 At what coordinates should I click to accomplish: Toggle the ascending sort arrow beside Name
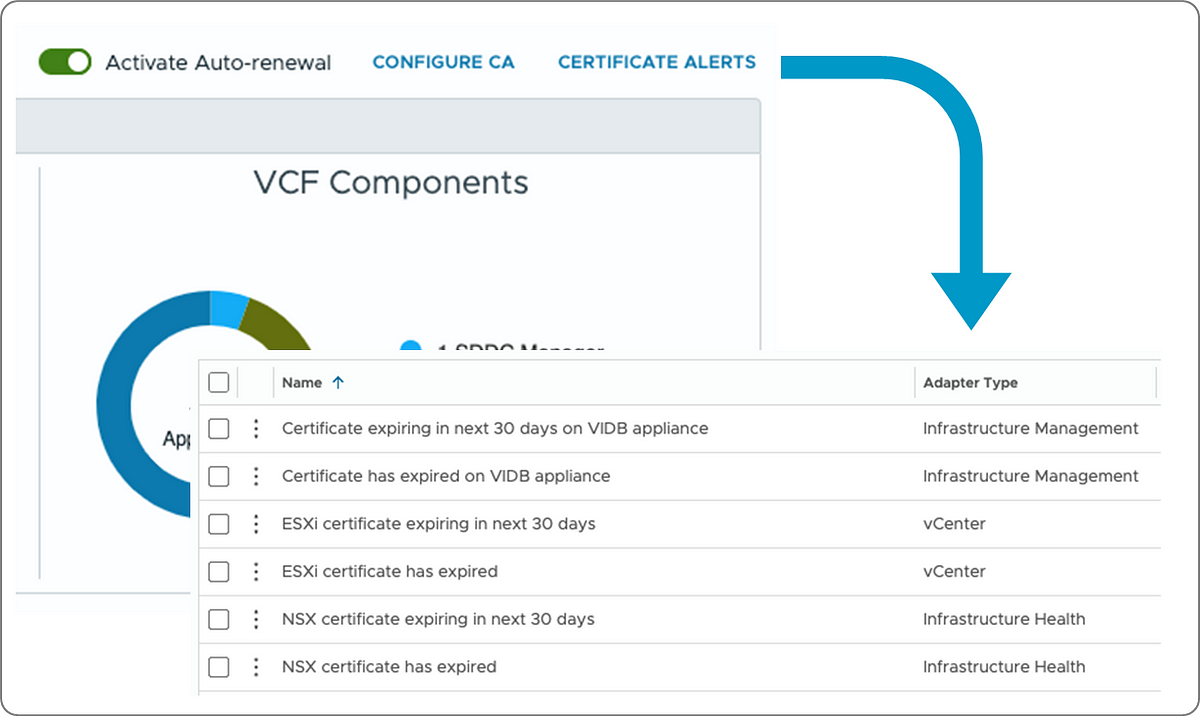(337, 382)
